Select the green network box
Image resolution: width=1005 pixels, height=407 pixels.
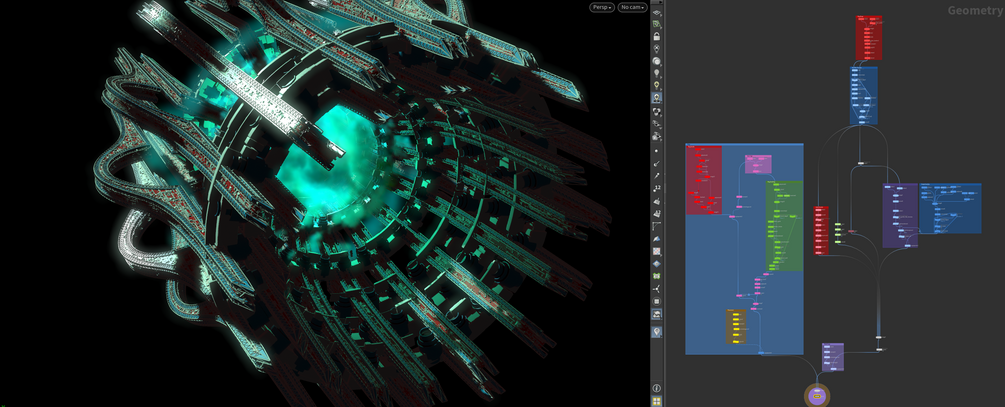pos(784,225)
